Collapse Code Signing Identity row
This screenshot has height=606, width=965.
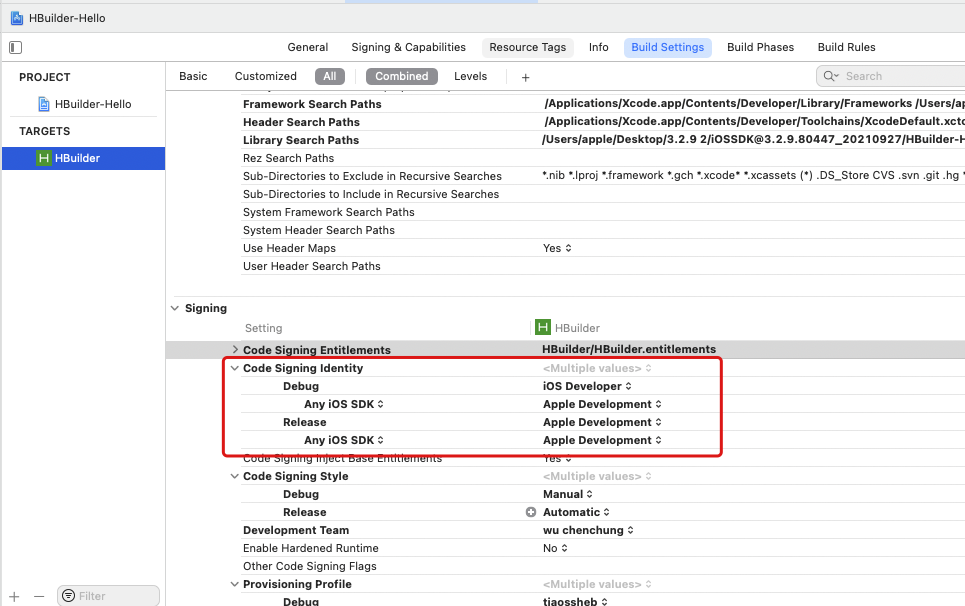pyautogui.click(x=234, y=368)
